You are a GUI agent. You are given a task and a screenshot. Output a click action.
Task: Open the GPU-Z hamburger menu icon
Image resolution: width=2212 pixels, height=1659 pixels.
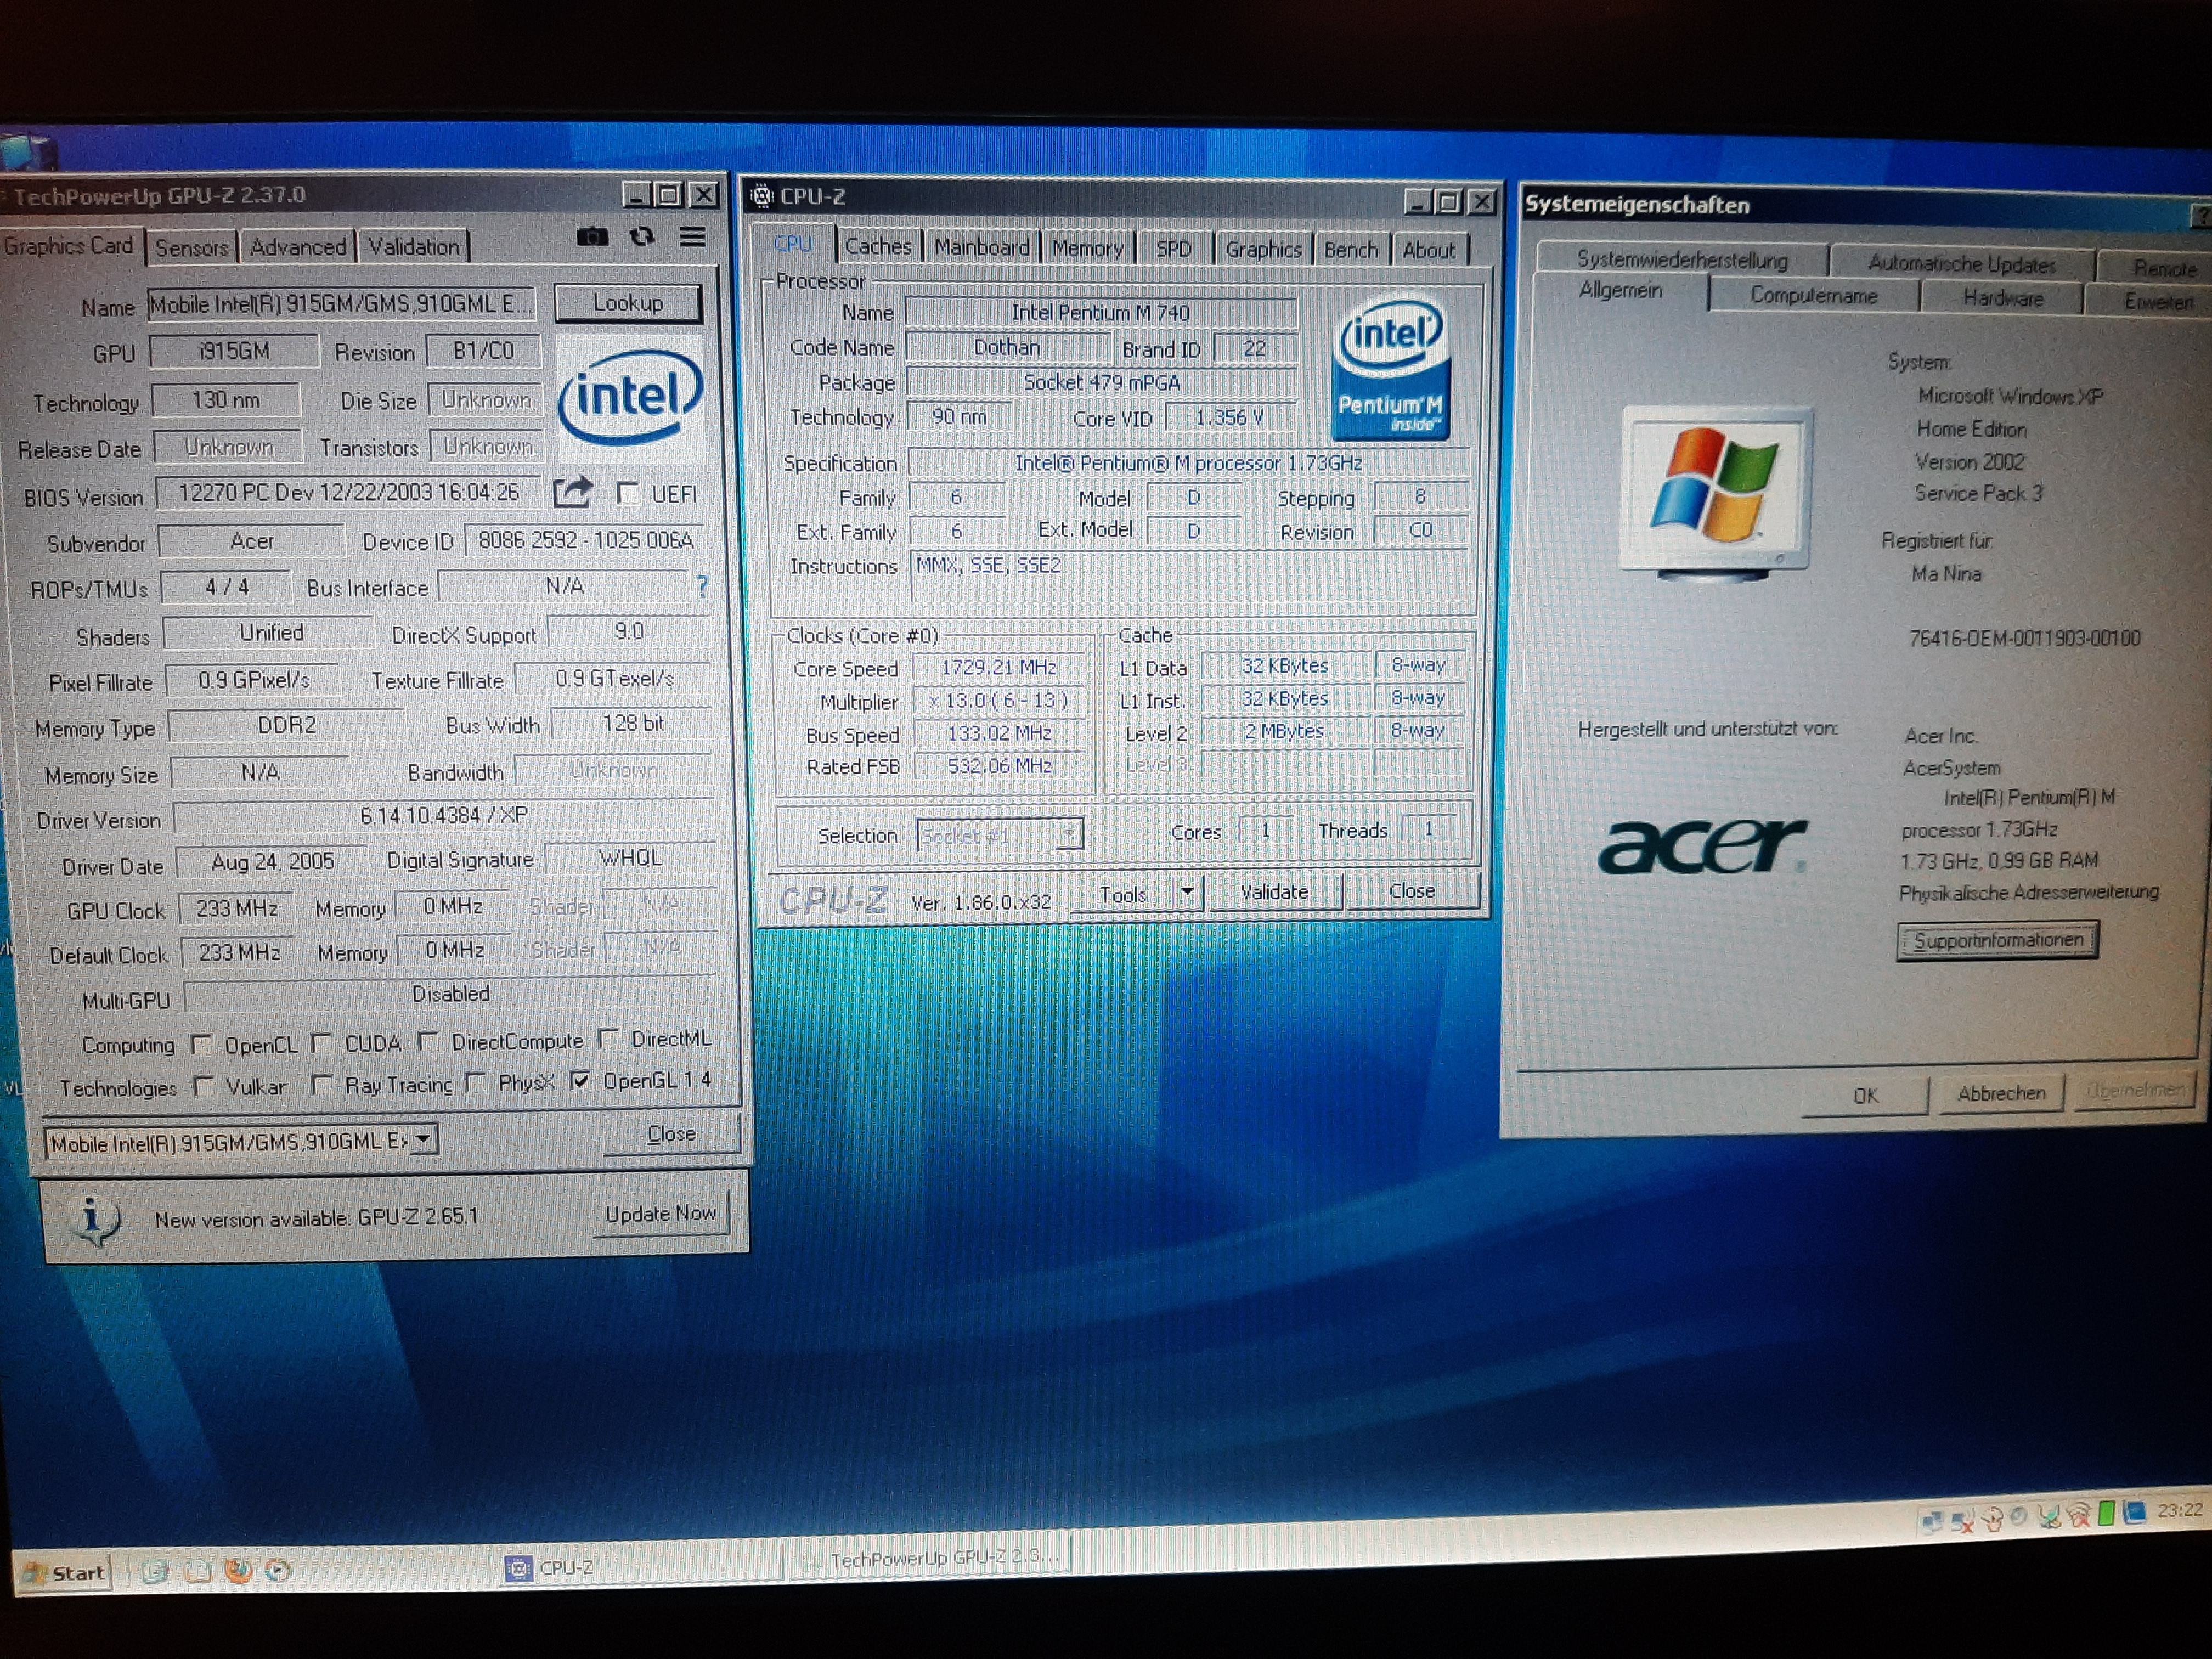(692, 237)
